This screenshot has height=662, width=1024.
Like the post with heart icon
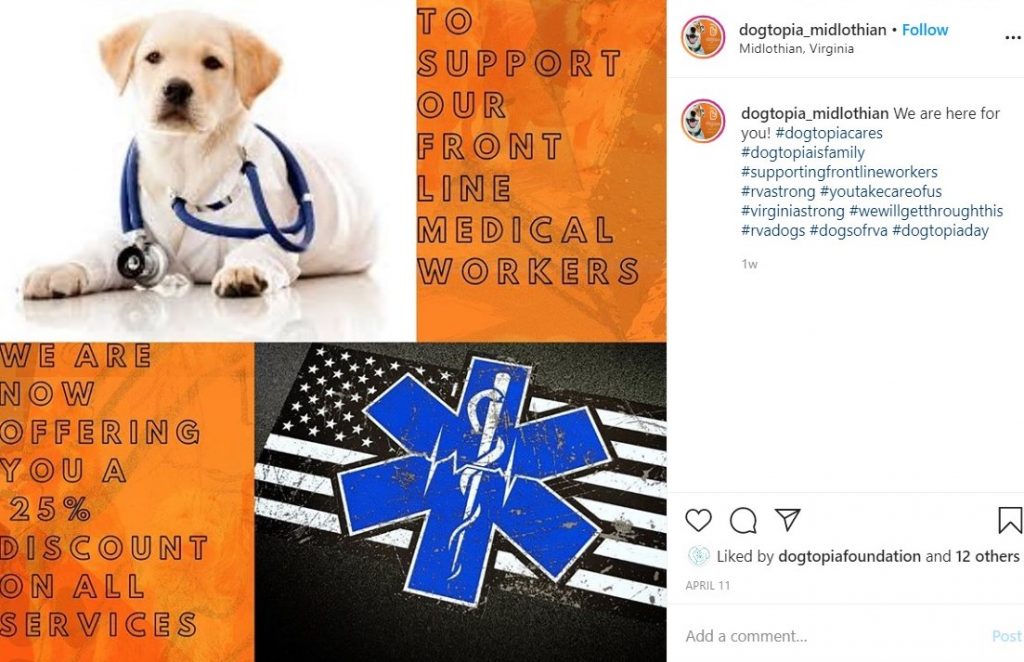click(698, 520)
